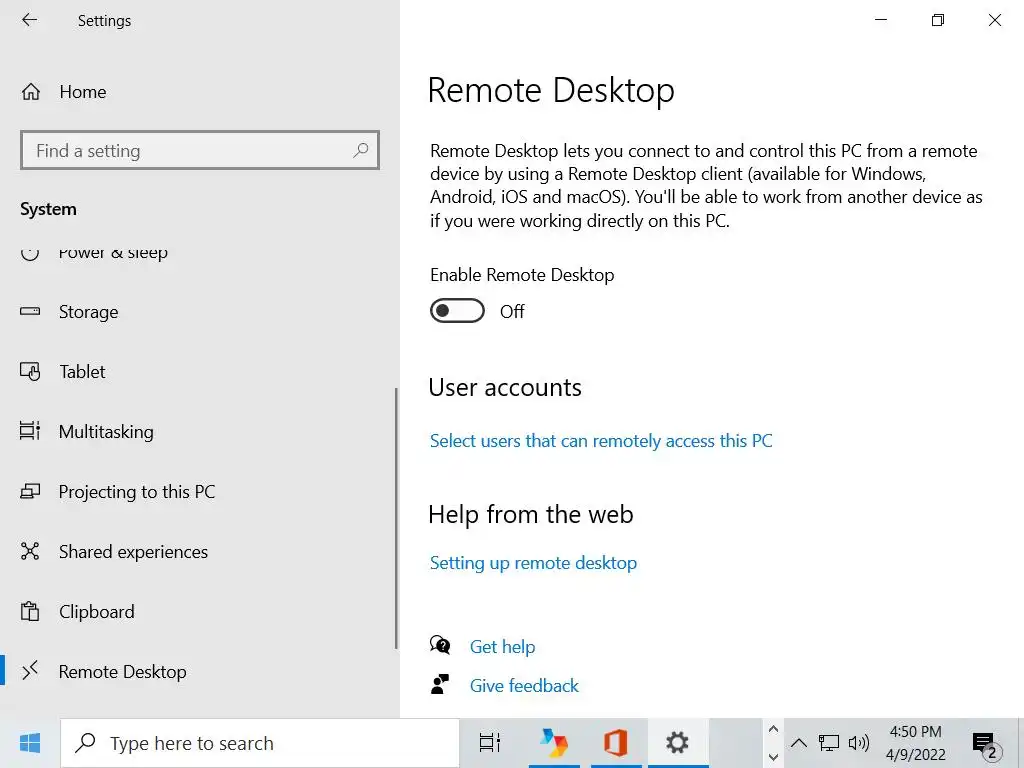The image size is (1024, 768).
Task: Open Task View from the taskbar
Action: pos(490,743)
